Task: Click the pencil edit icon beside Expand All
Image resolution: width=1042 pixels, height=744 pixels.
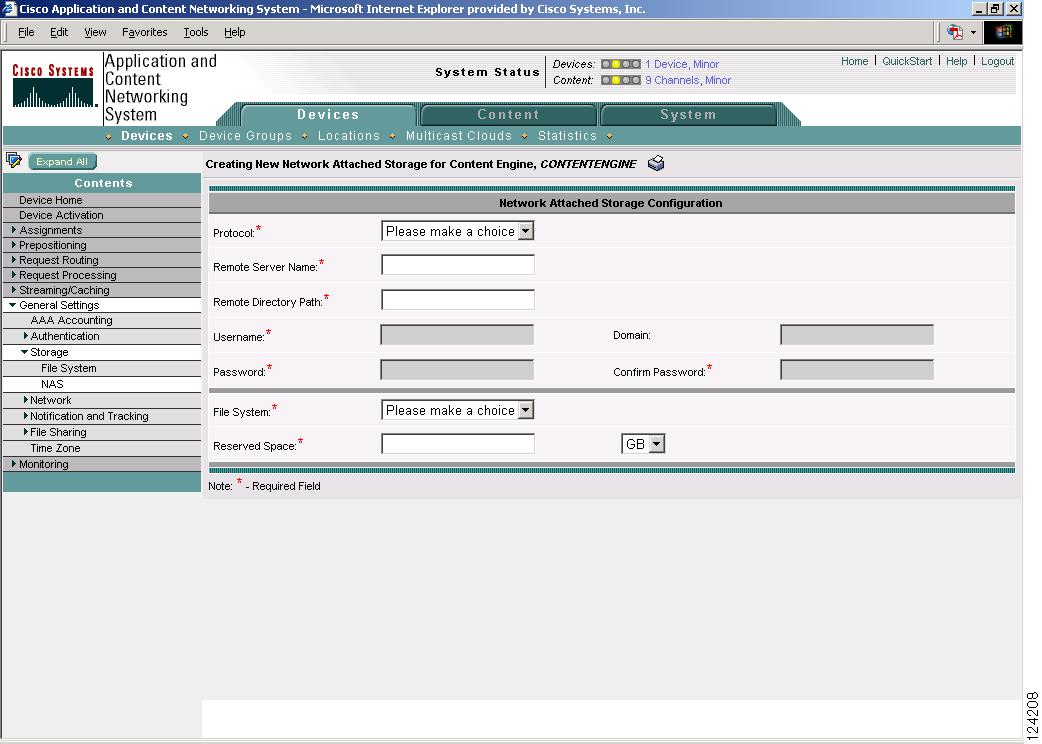Action: click(x=14, y=160)
